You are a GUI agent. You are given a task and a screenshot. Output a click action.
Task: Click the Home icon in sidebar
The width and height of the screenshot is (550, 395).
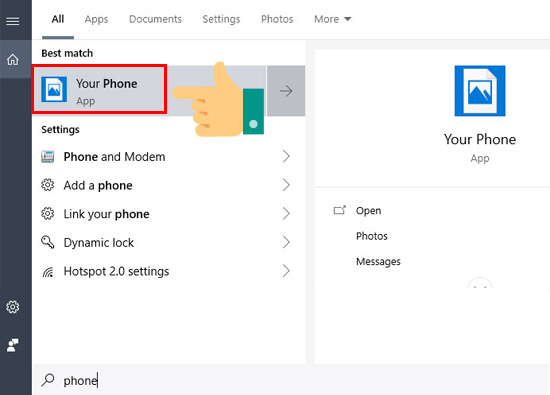(x=13, y=59)
